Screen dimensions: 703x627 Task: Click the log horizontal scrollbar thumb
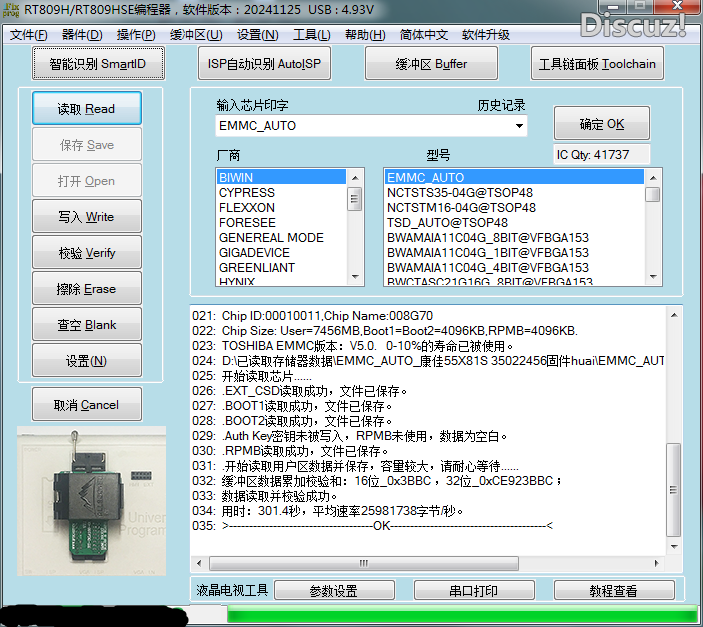[364, 563]
